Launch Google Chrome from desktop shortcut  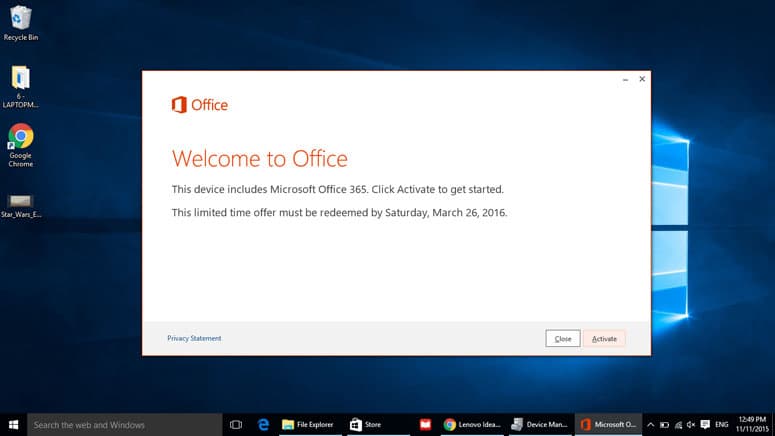tap(20, 145)
